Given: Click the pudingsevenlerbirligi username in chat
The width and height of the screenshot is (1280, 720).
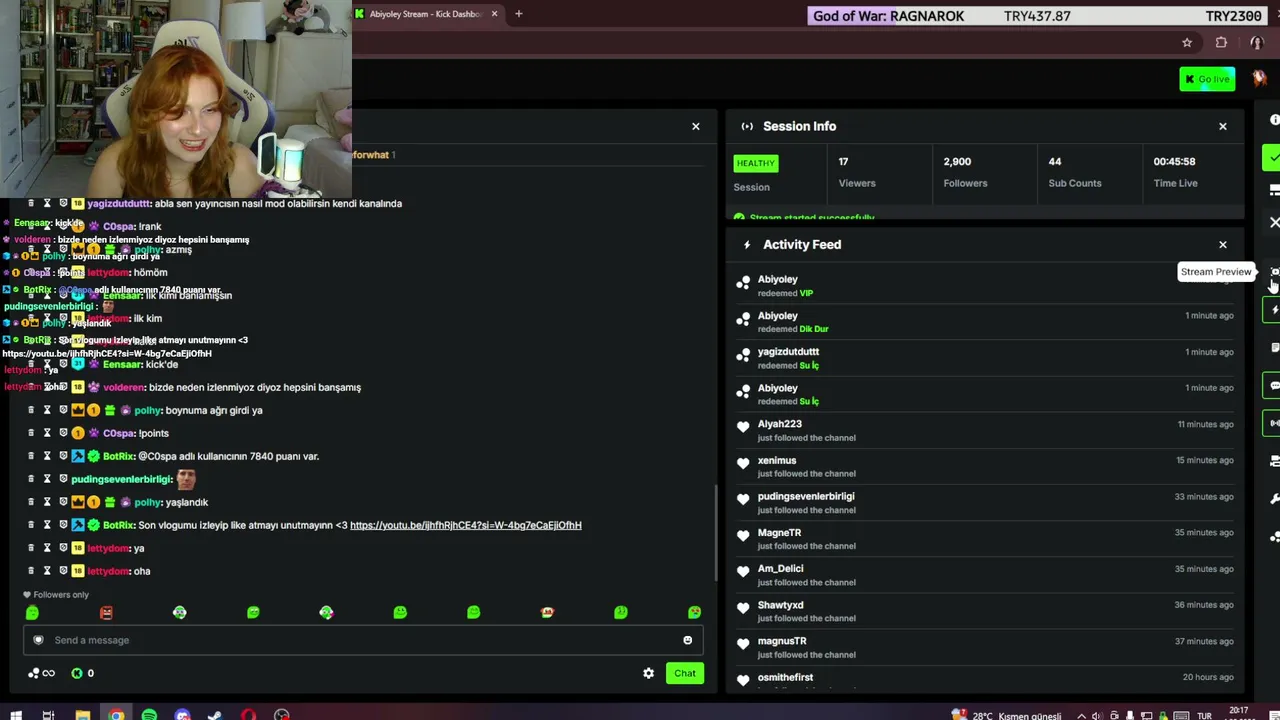Looking at the screenshot, I should 121,479.
